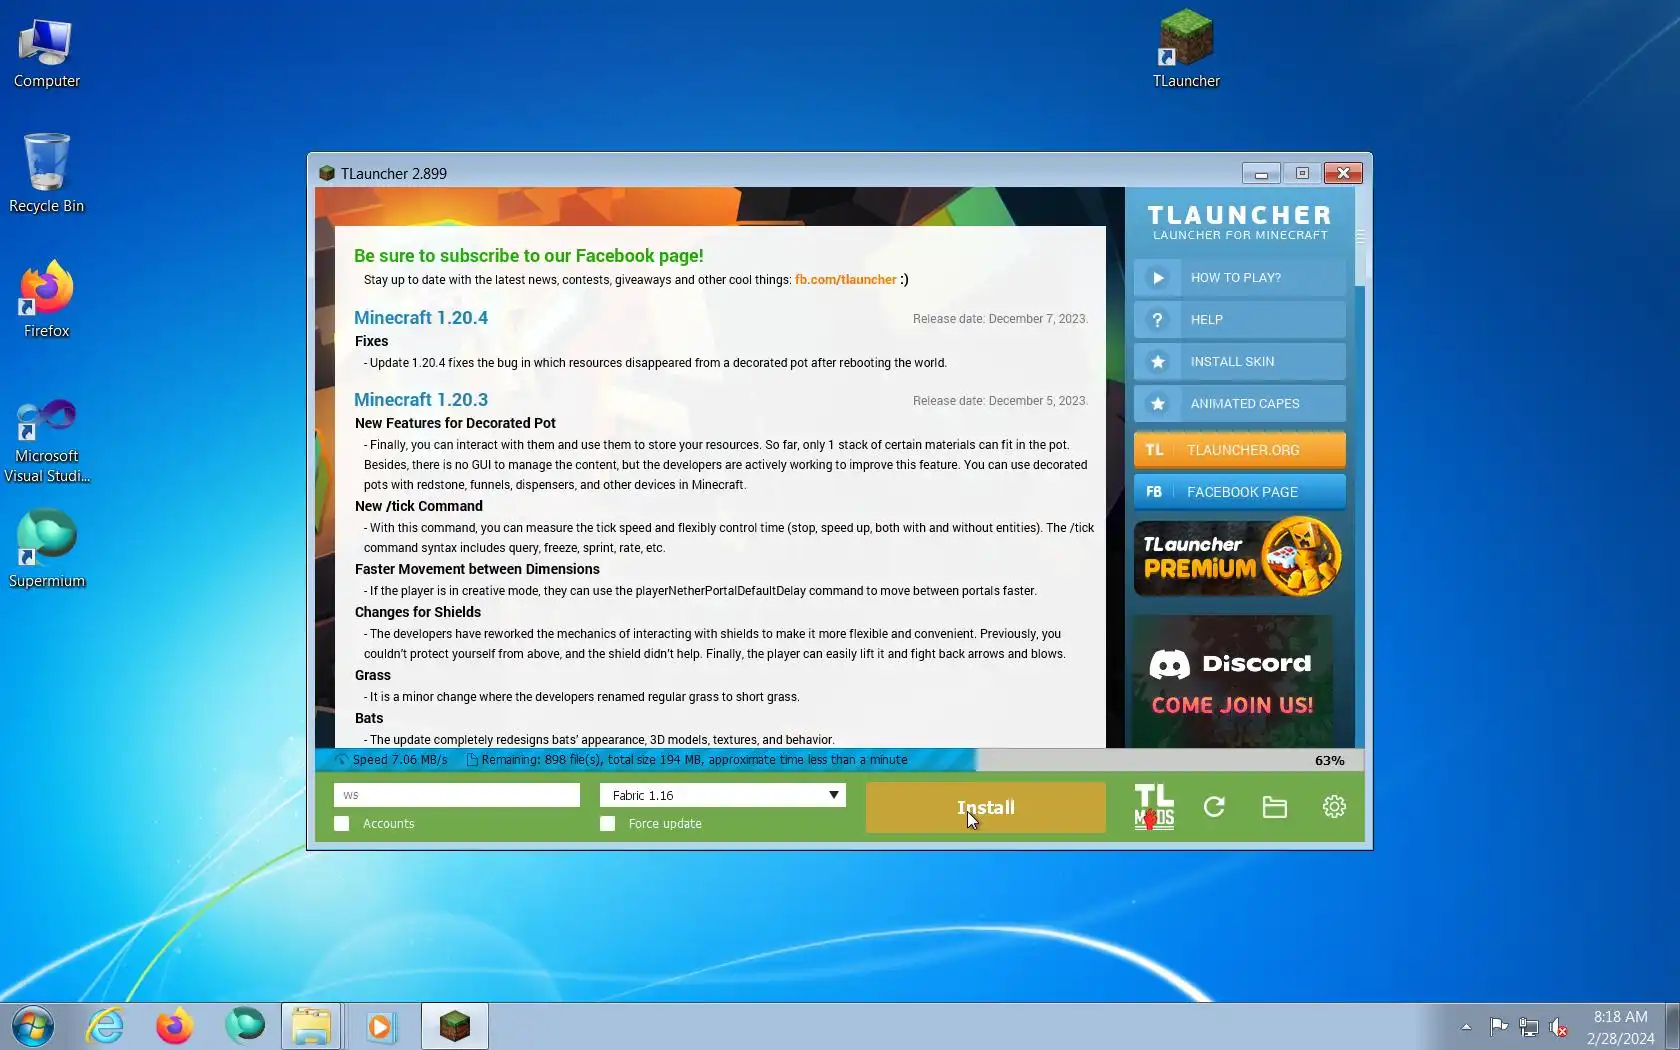
Task: Open the TLauncher Premium banner
Action: (x=1240, y=557)
